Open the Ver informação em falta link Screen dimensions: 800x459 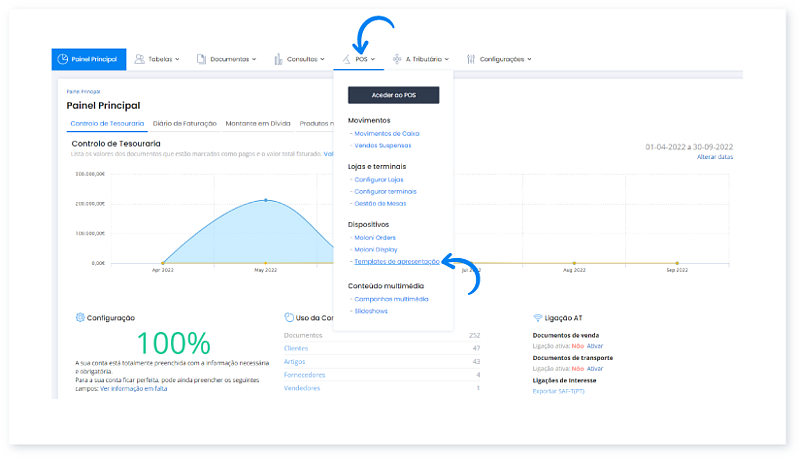pos(134,388)
